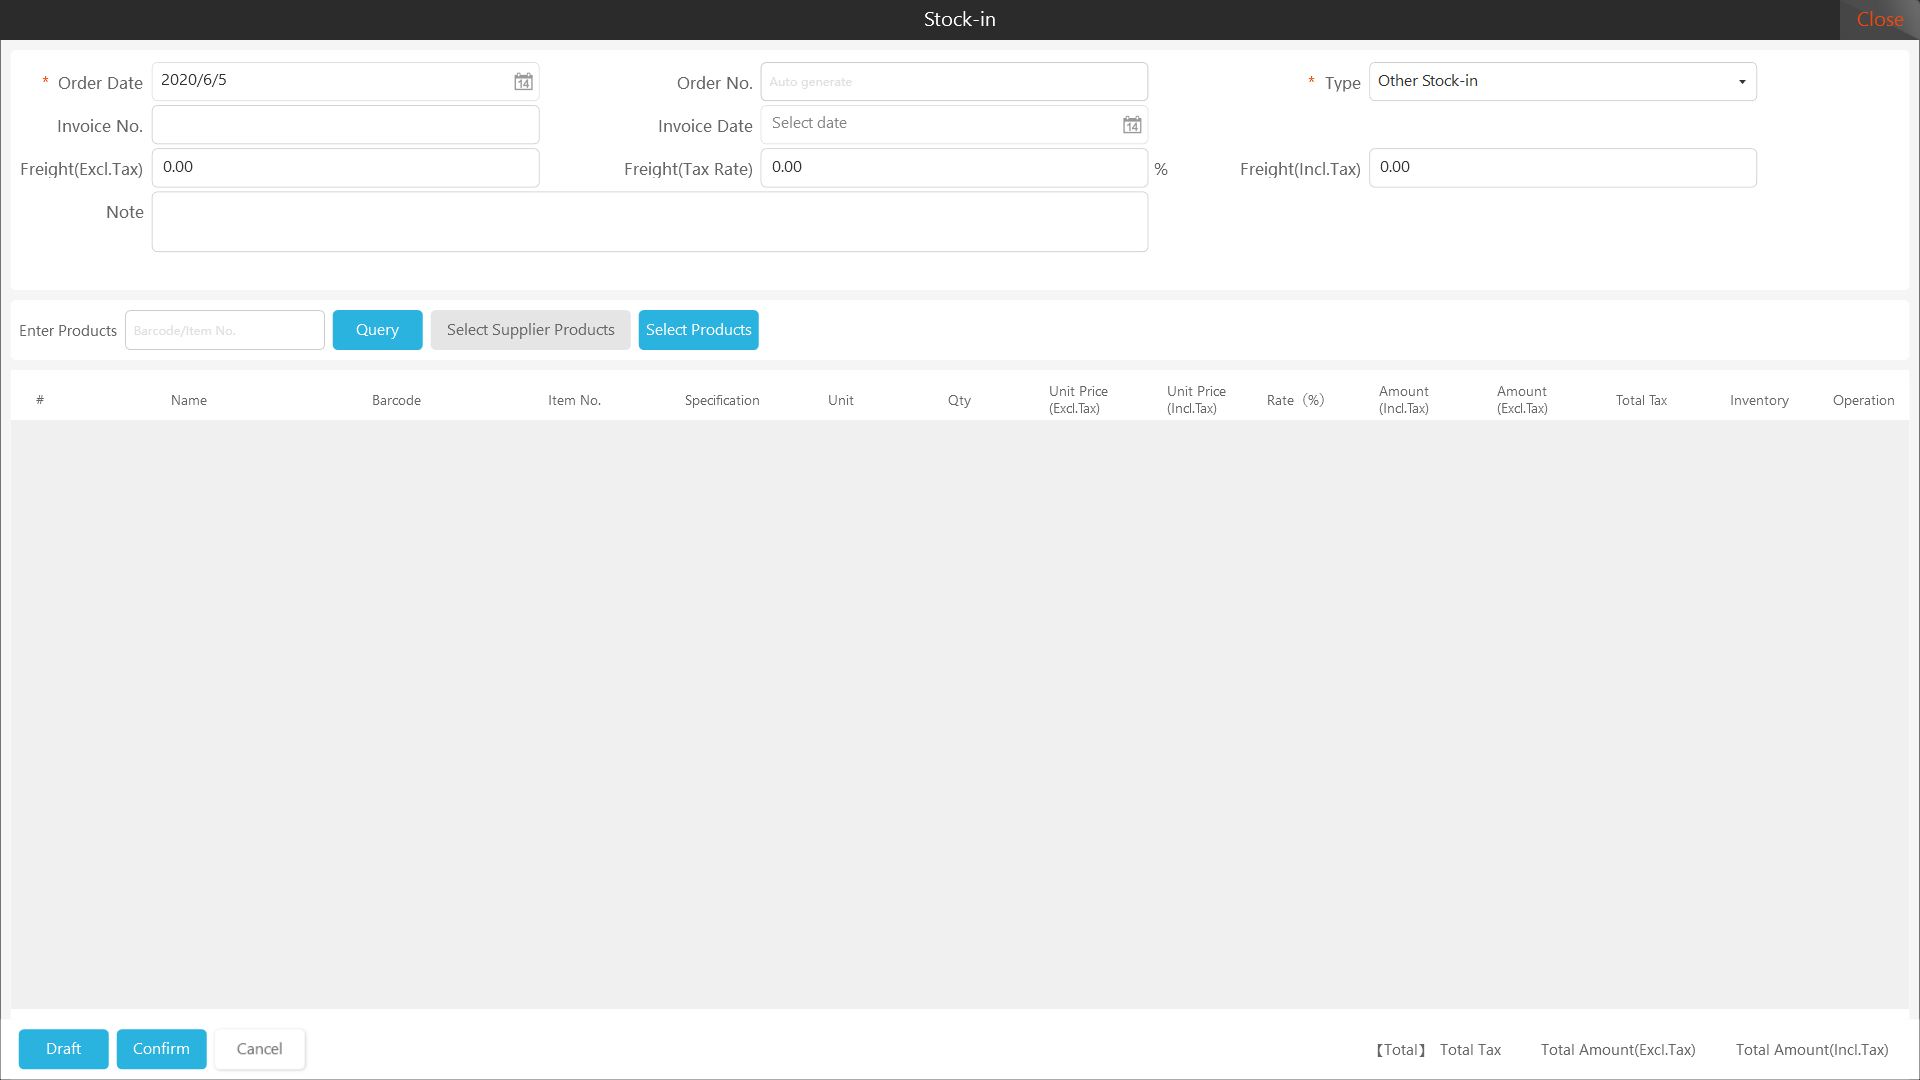The height and width of the screenshot is (1080, 1920).
Task: Expand the Type dropdown arrow
Action: [x=1741, y=82]
